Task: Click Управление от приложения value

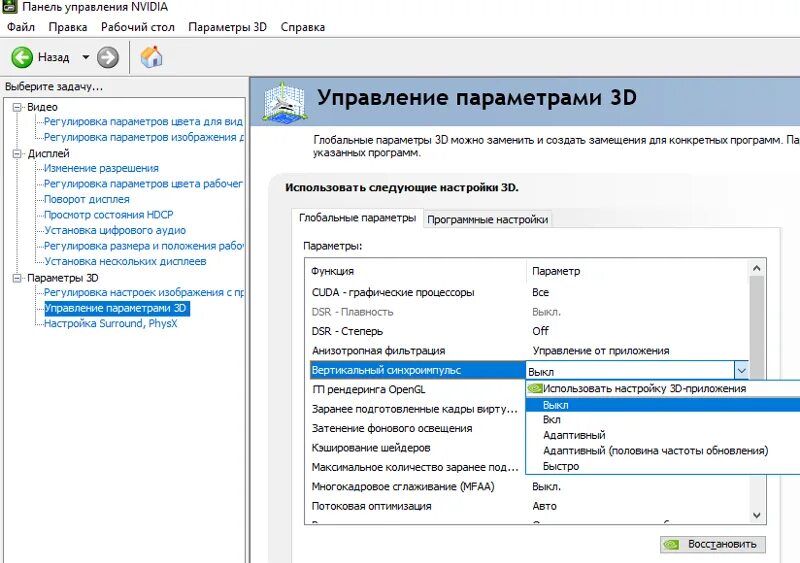Action: pyautogui.click(x=601, y=351)
